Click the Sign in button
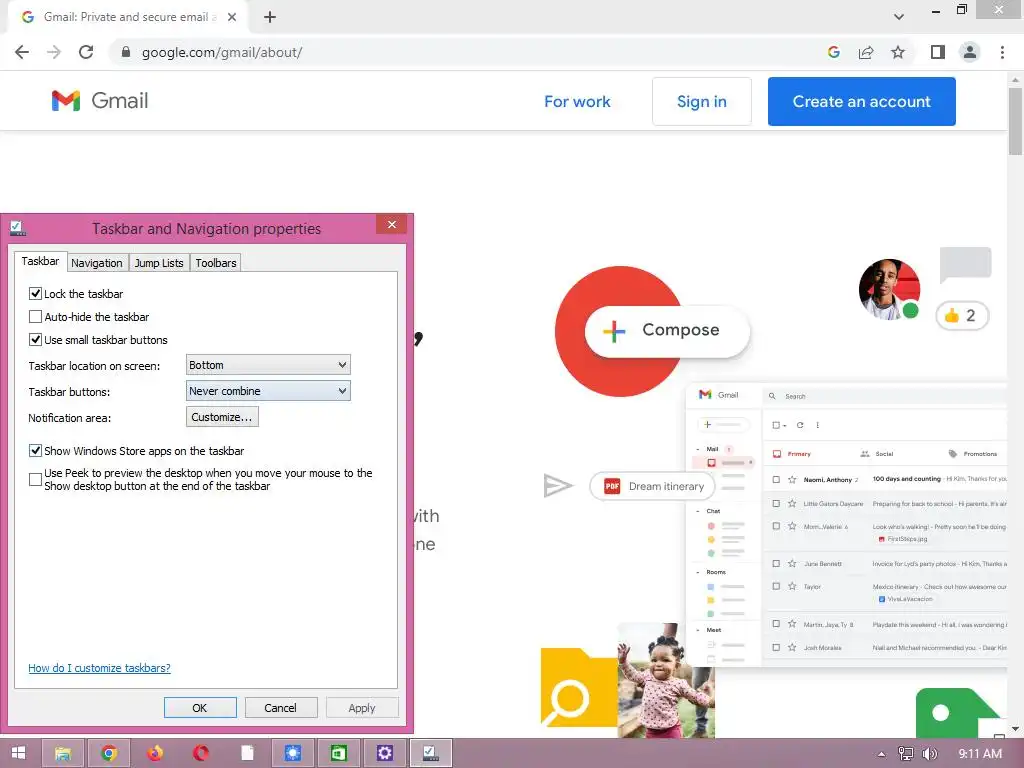 701,101
